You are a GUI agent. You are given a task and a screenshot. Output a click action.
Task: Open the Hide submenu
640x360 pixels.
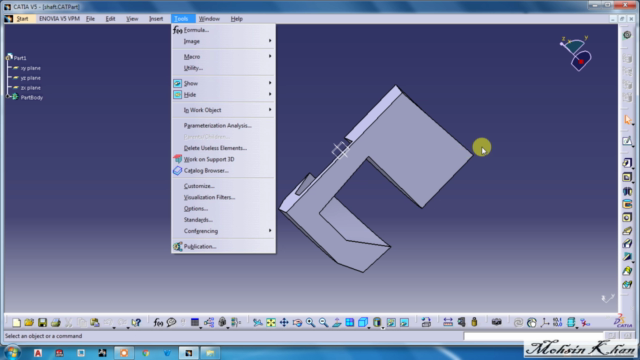(223, 95)
